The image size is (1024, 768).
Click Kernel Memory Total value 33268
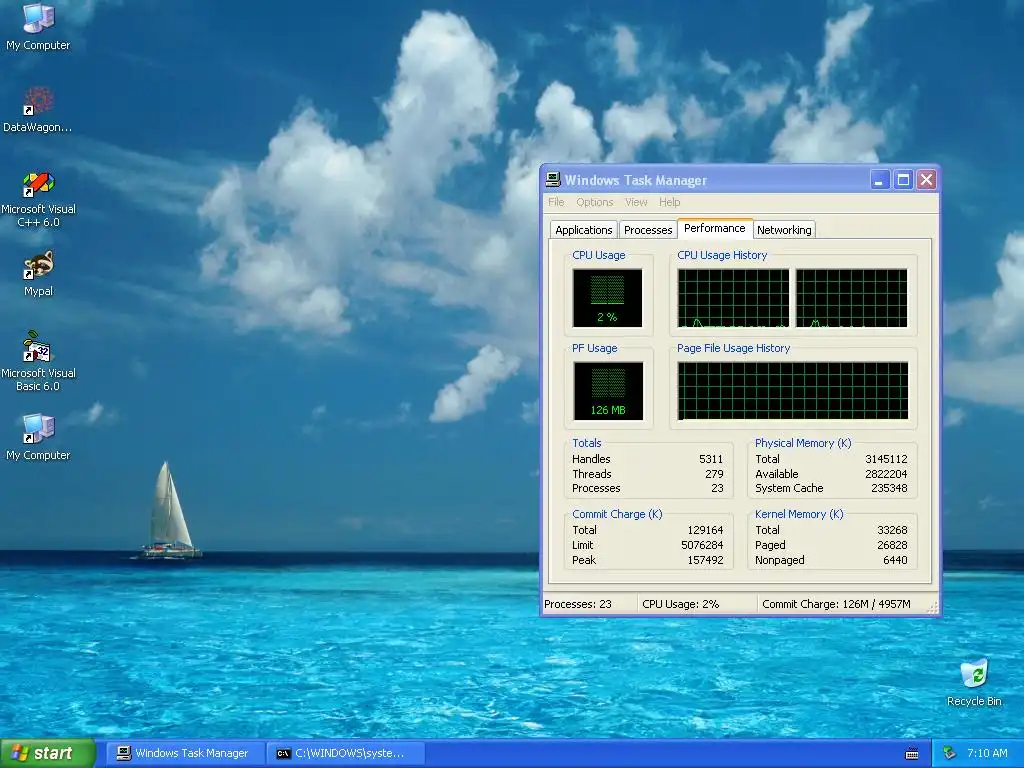pos(892,530)
